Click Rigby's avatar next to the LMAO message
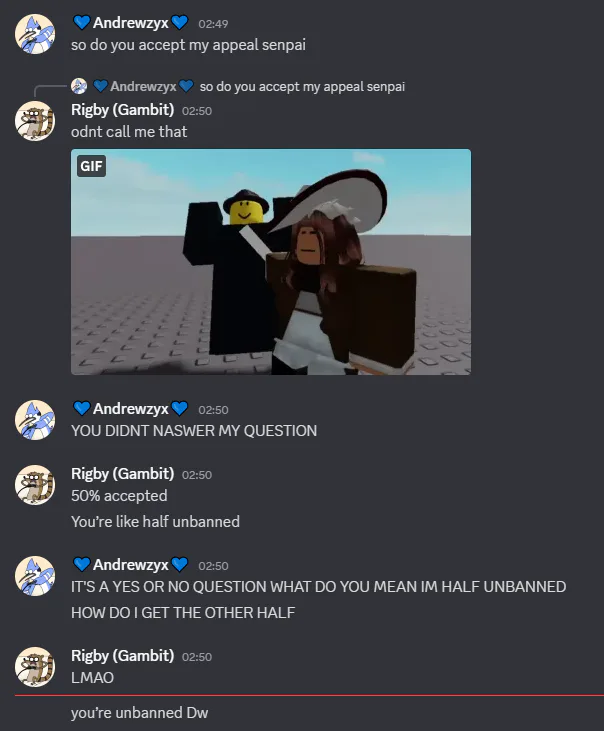The image size is (604, 731). pos(35,667)
